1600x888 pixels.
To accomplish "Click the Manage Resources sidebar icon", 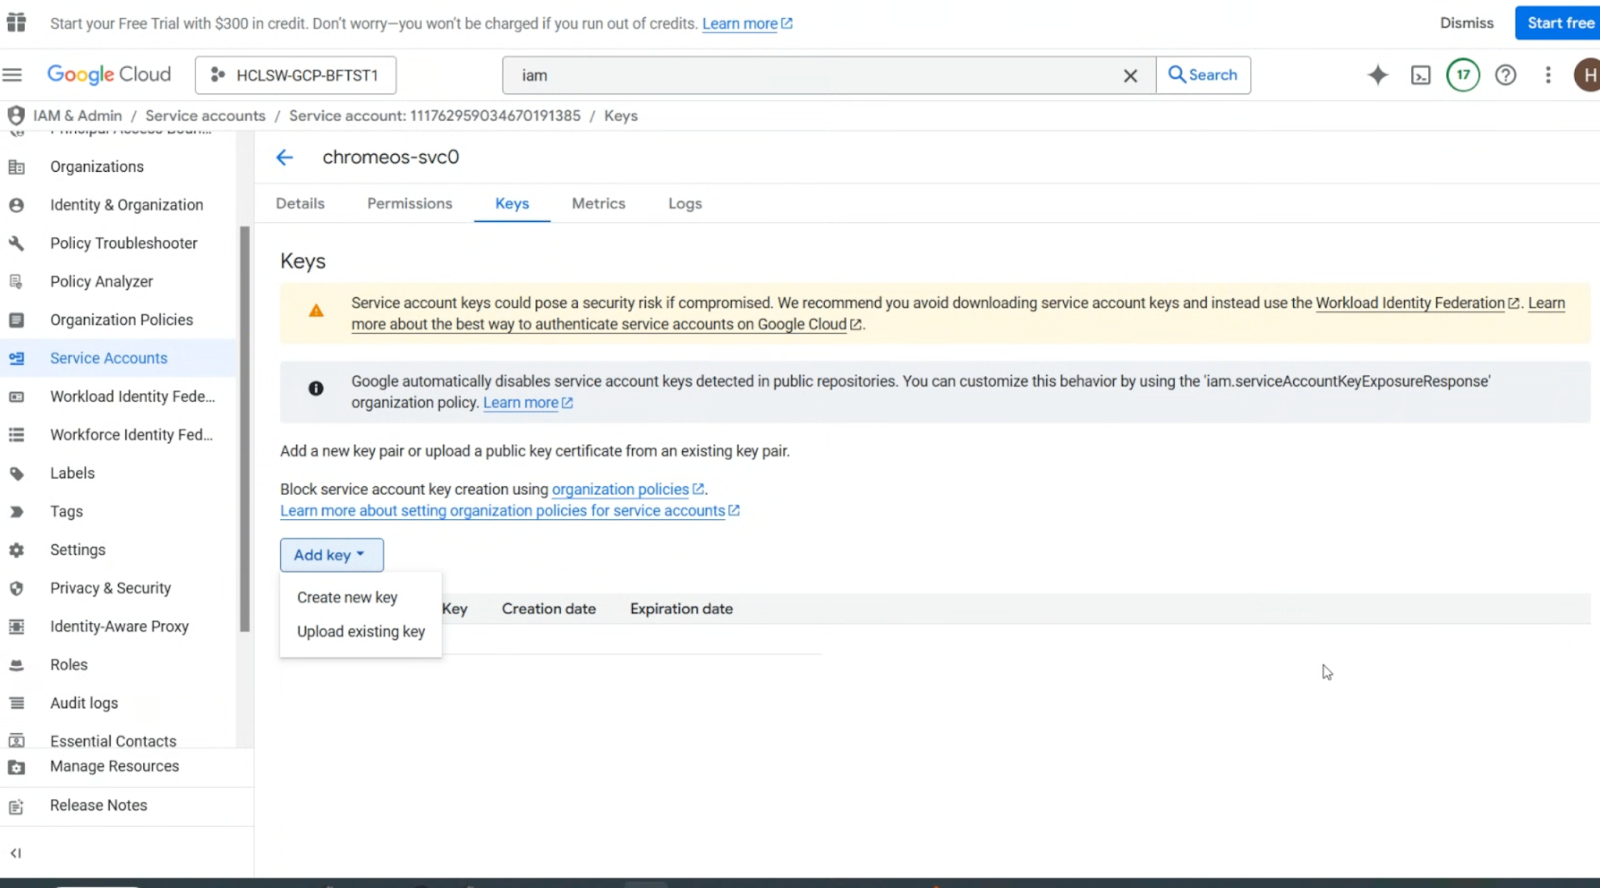I will (16, 767).
